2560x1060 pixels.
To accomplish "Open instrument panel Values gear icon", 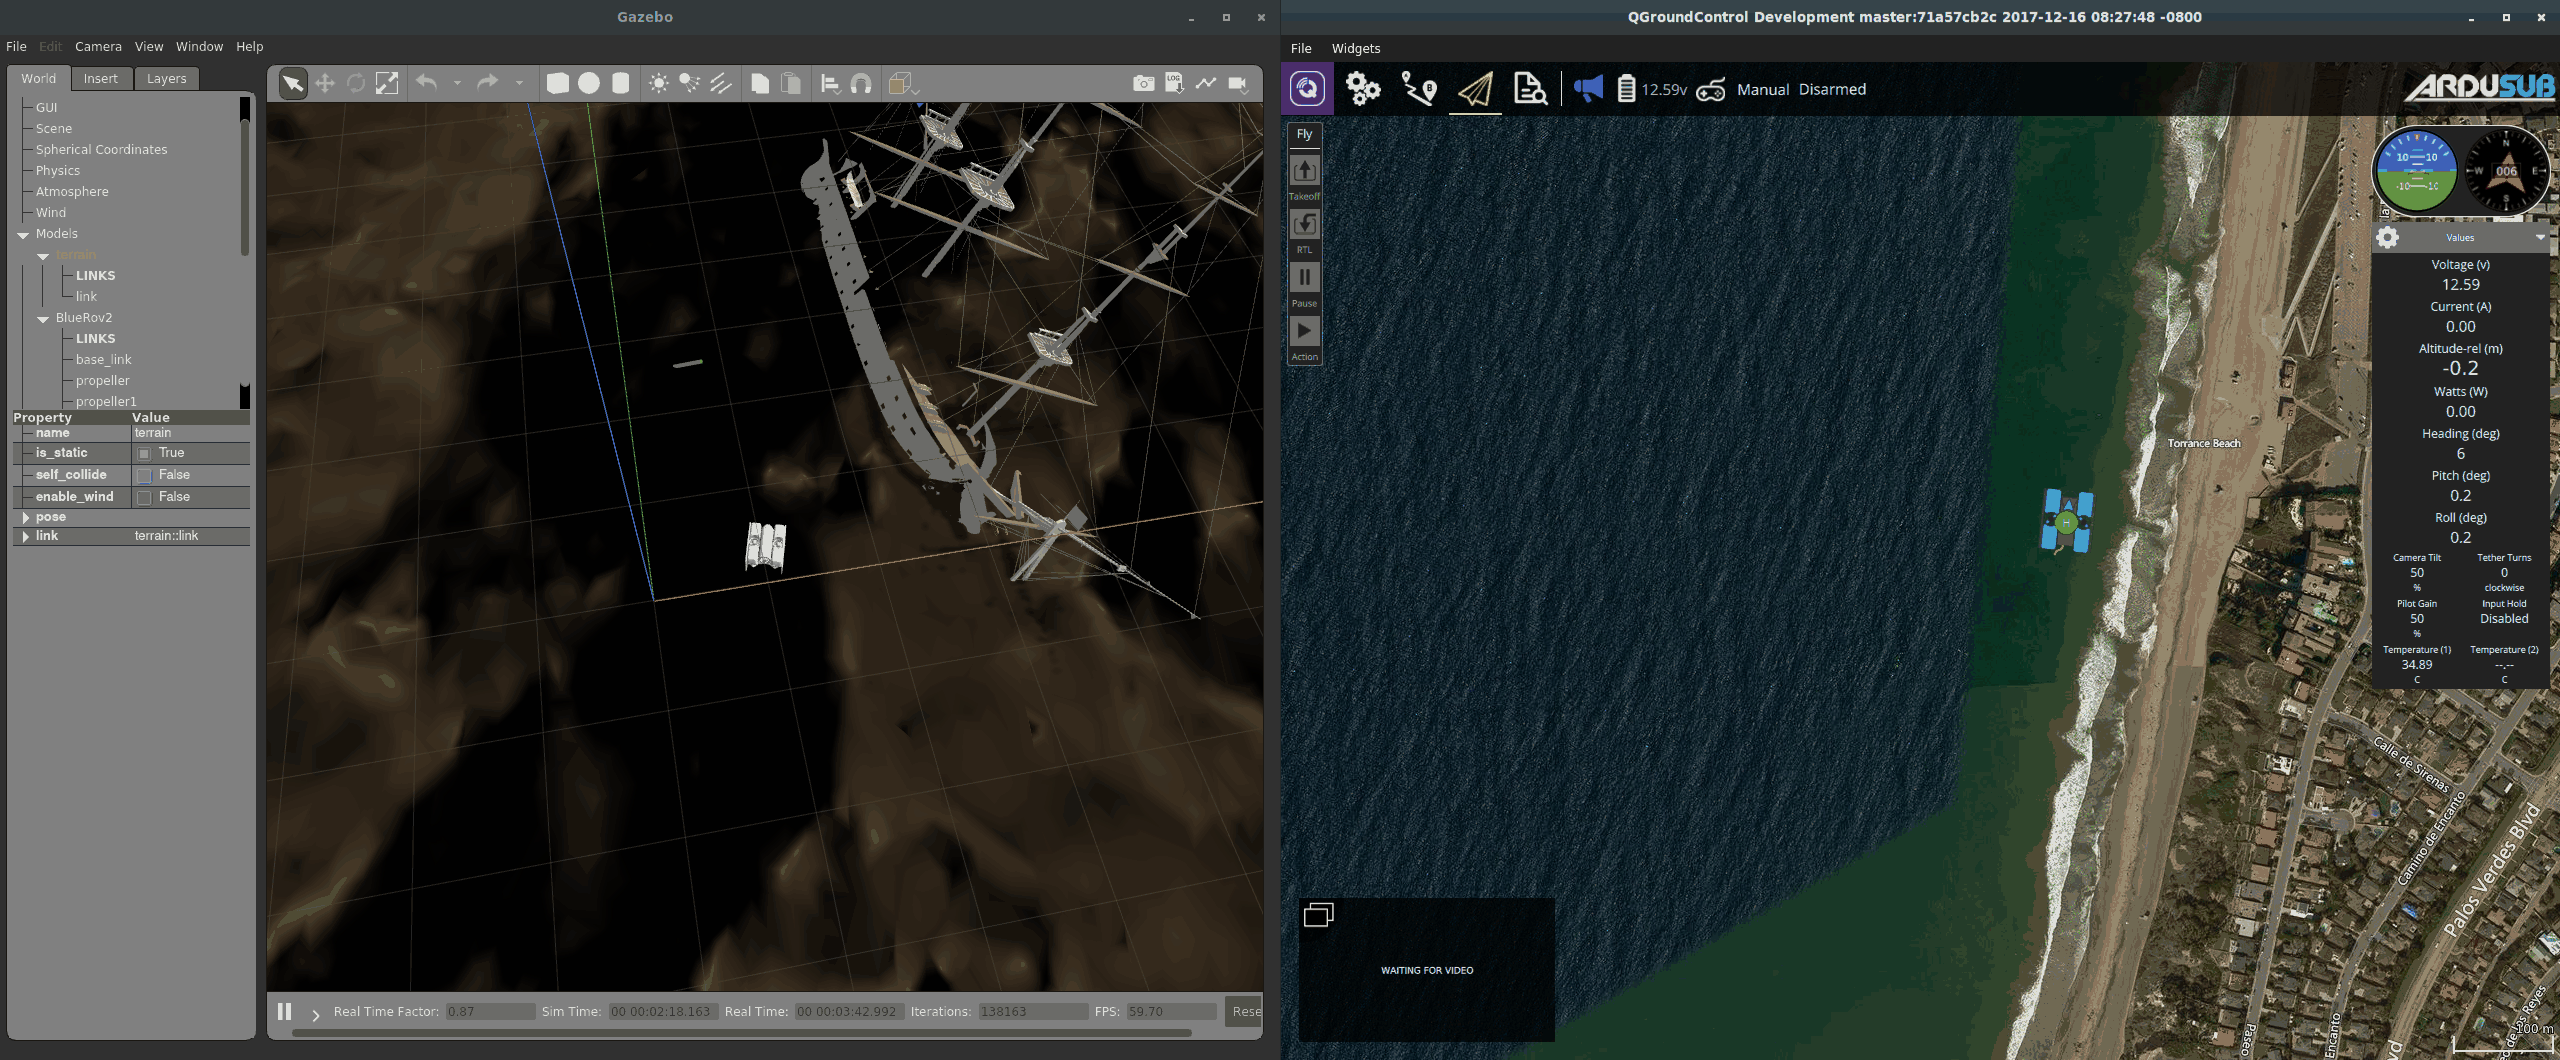I will click(2387, 237).
